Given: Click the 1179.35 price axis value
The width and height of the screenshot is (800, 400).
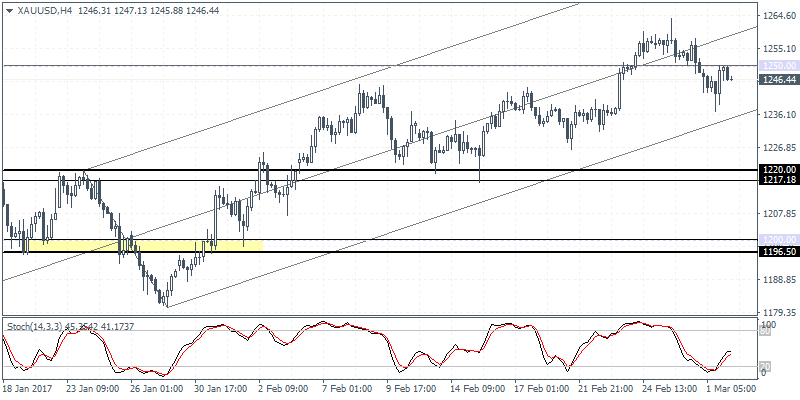Looking at the screenshot, I should click(782, 312).
